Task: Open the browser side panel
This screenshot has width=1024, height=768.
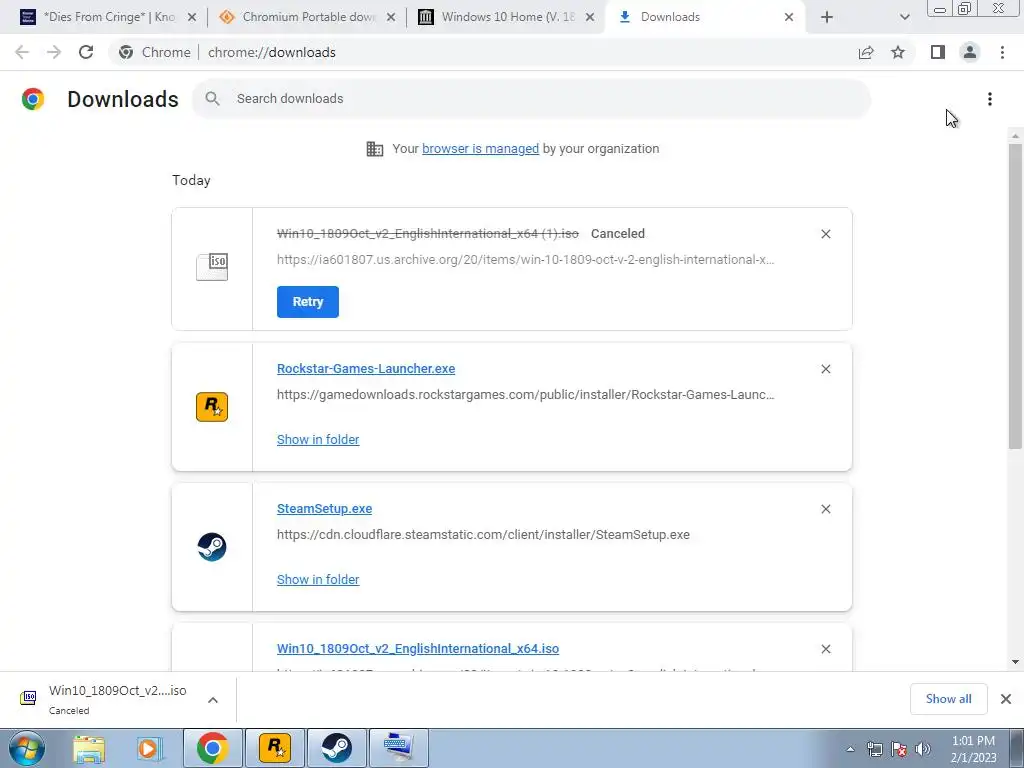Action: [x=938, y=52]
